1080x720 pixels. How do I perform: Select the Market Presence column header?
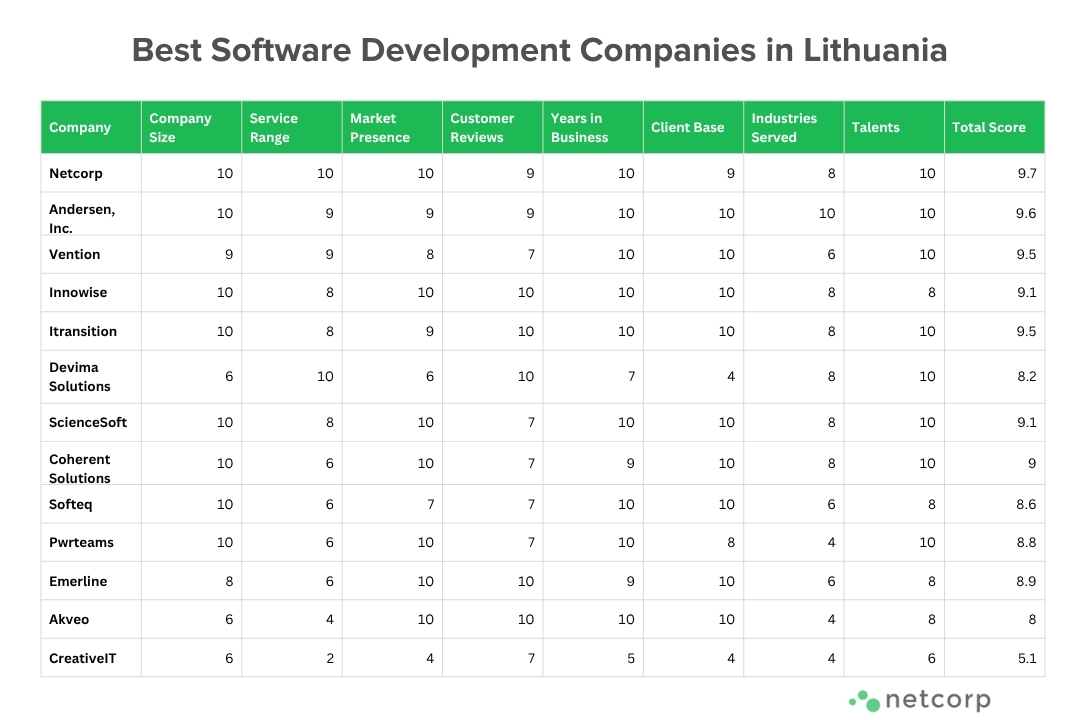(x=392, y=127)
